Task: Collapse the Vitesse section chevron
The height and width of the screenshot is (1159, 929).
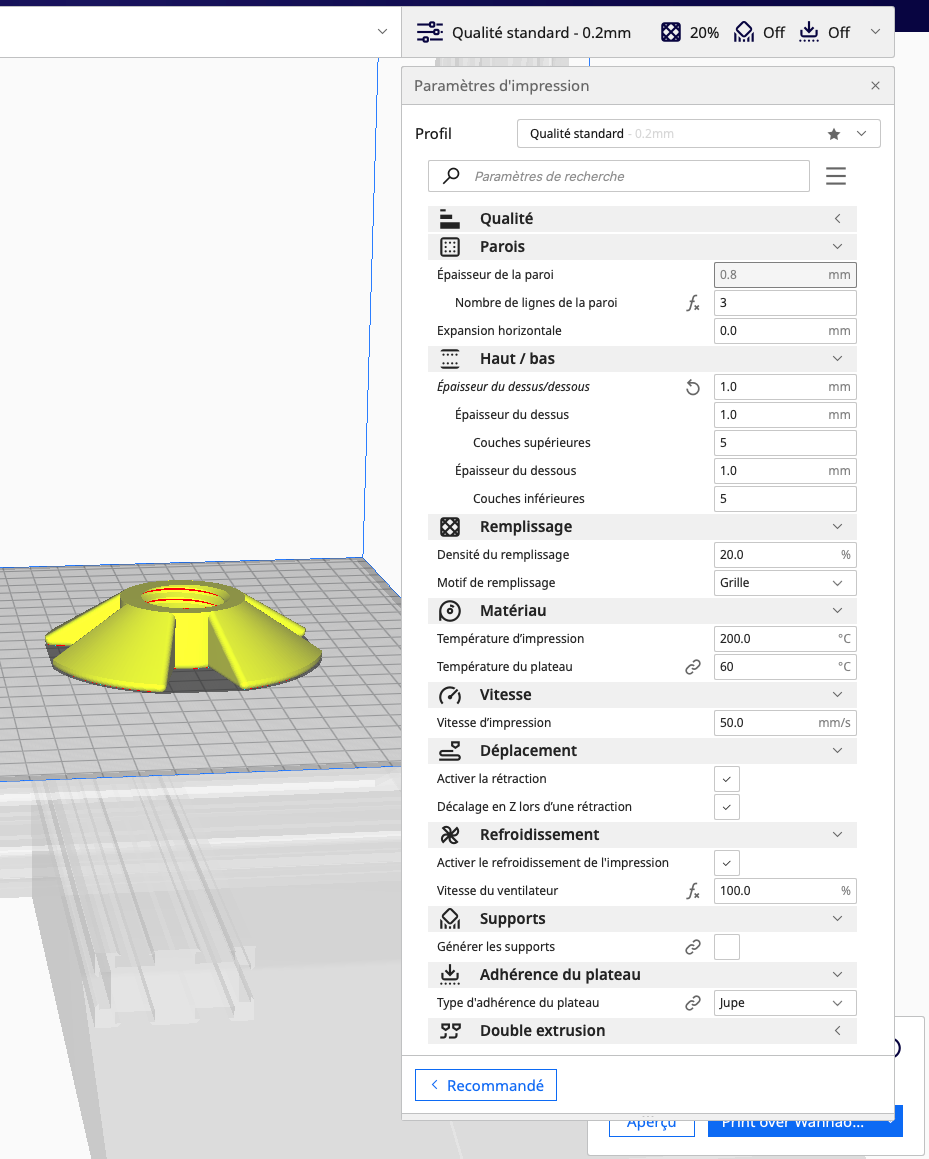Action: tap(837, 695)
